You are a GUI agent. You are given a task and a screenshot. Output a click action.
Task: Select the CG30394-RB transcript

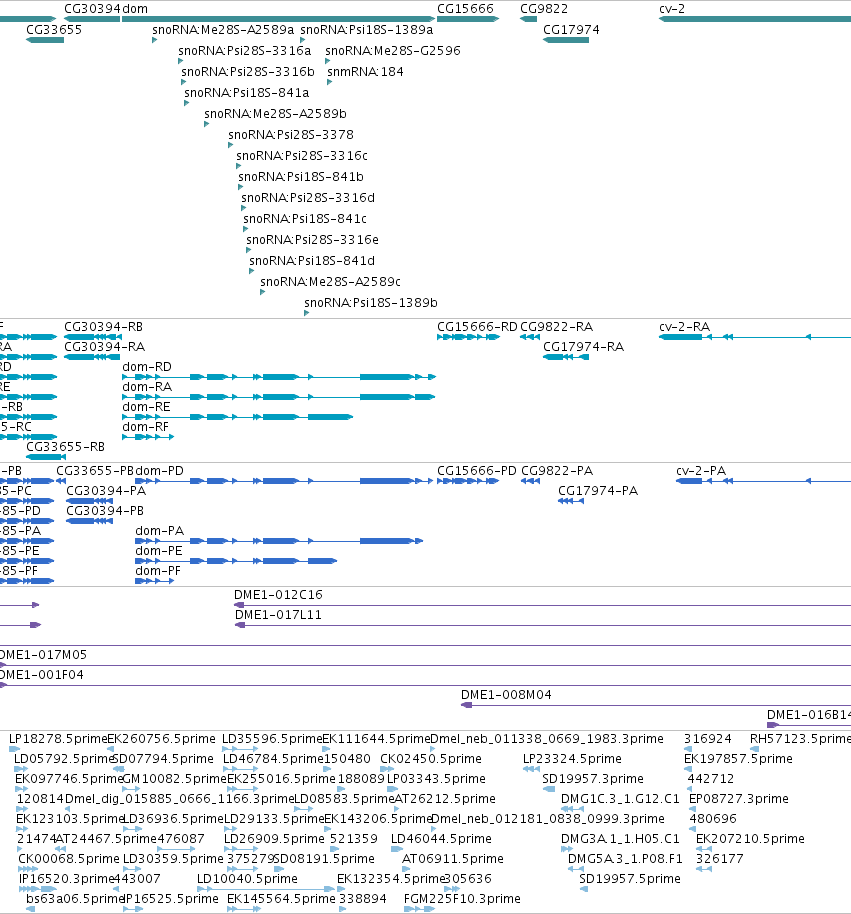coord(93,337)
